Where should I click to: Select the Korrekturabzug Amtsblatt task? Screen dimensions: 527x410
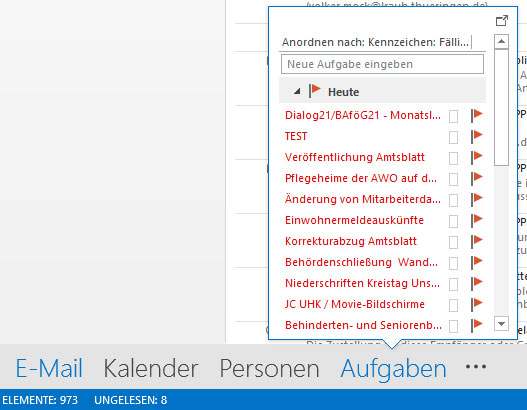[351, 241]
